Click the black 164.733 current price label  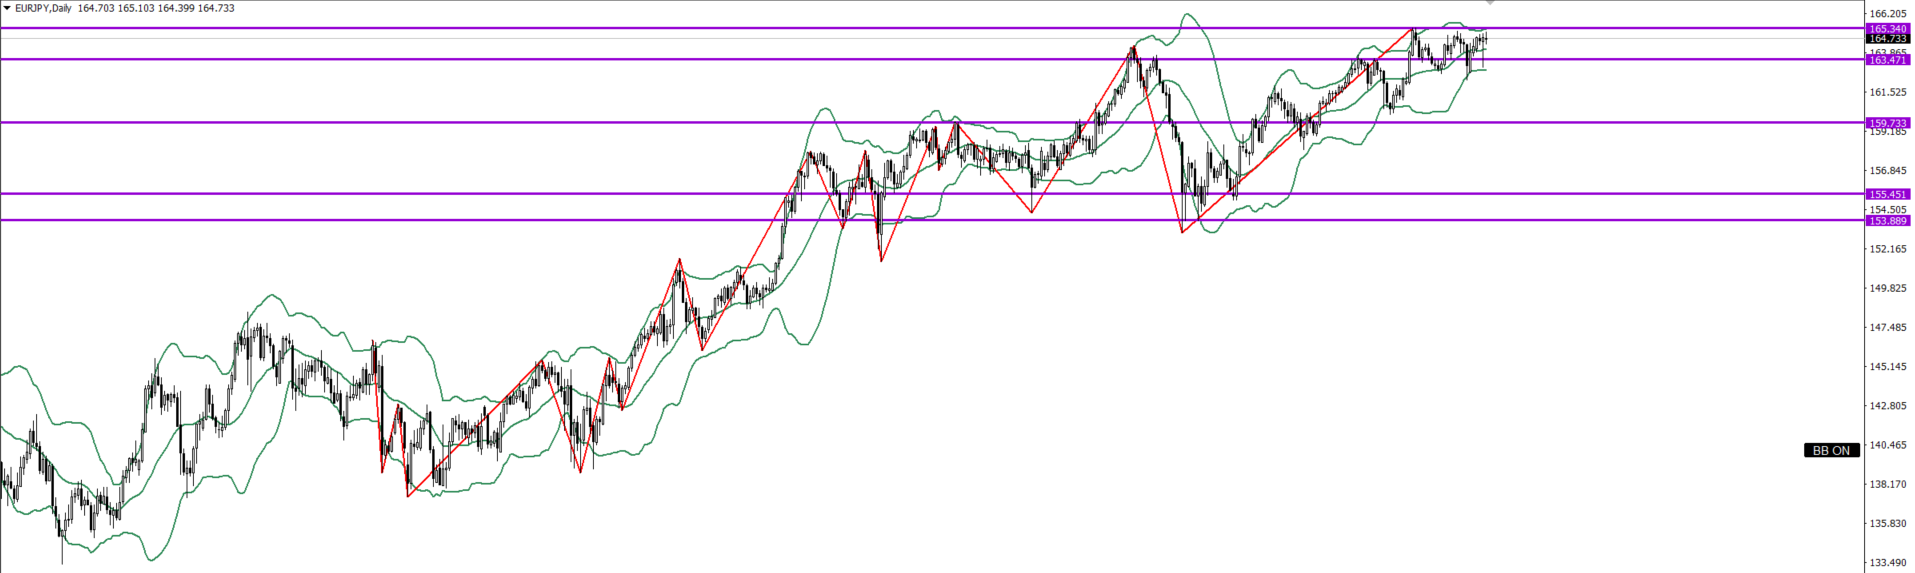(x=1888, y=39)
